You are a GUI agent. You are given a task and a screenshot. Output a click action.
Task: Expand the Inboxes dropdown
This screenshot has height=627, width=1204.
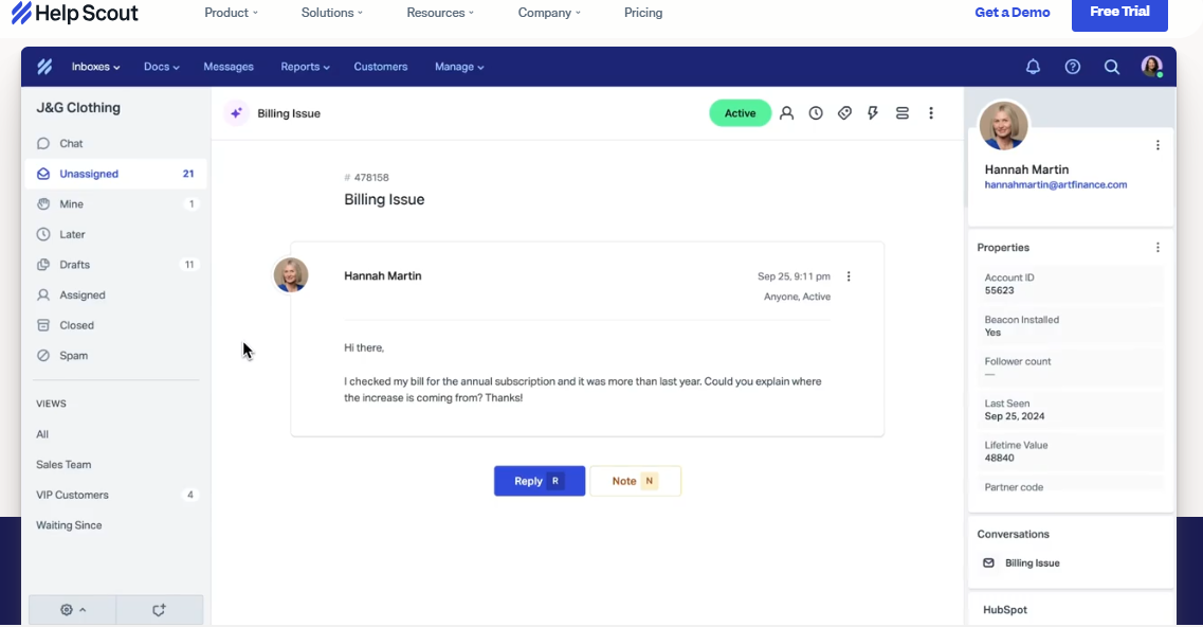(x=96, y=67)
